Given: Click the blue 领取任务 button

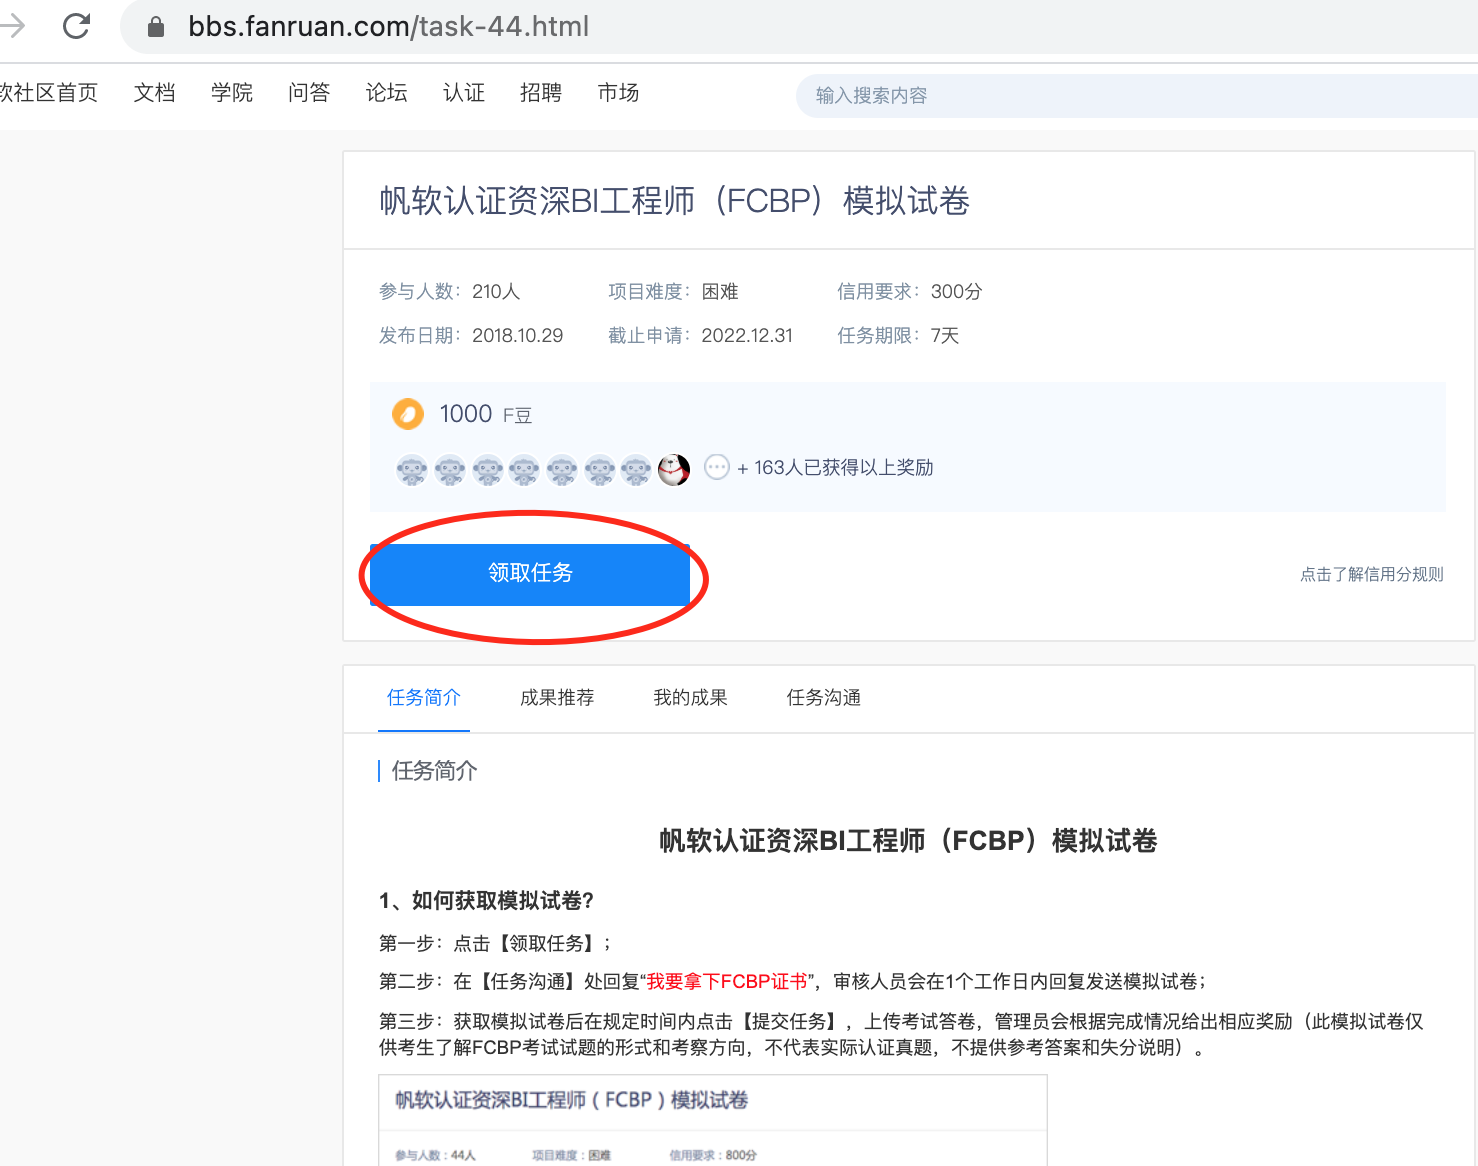Looking at the screenshot, I should 530,574.
